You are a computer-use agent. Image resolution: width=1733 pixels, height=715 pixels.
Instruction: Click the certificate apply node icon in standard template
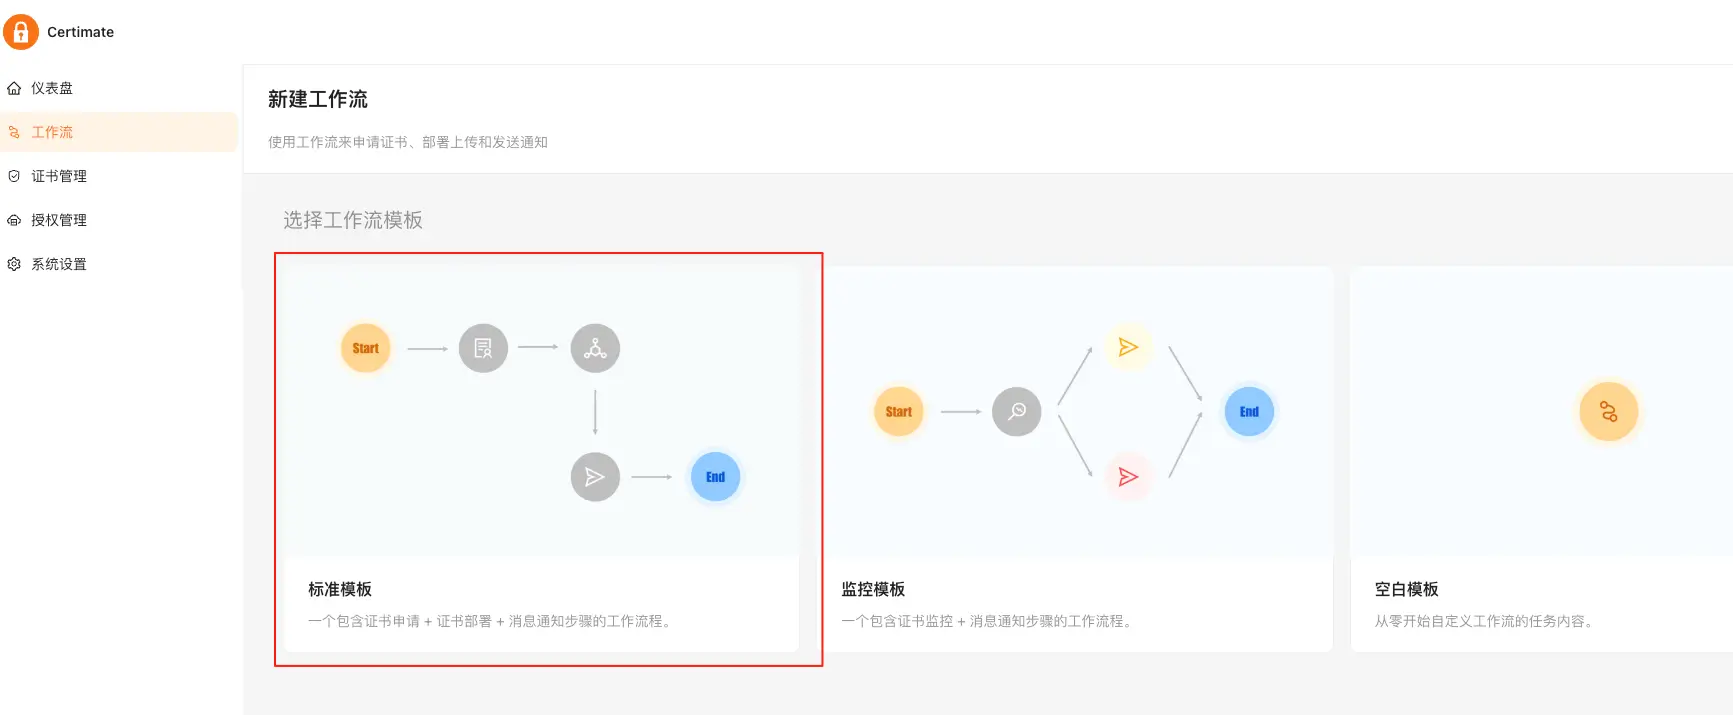click(x=483, y=348)
